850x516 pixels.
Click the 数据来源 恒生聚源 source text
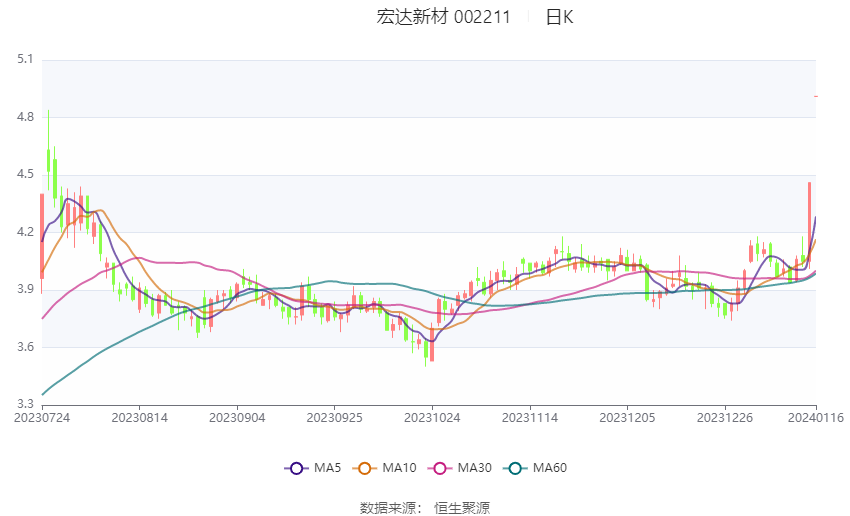[425, 508]
